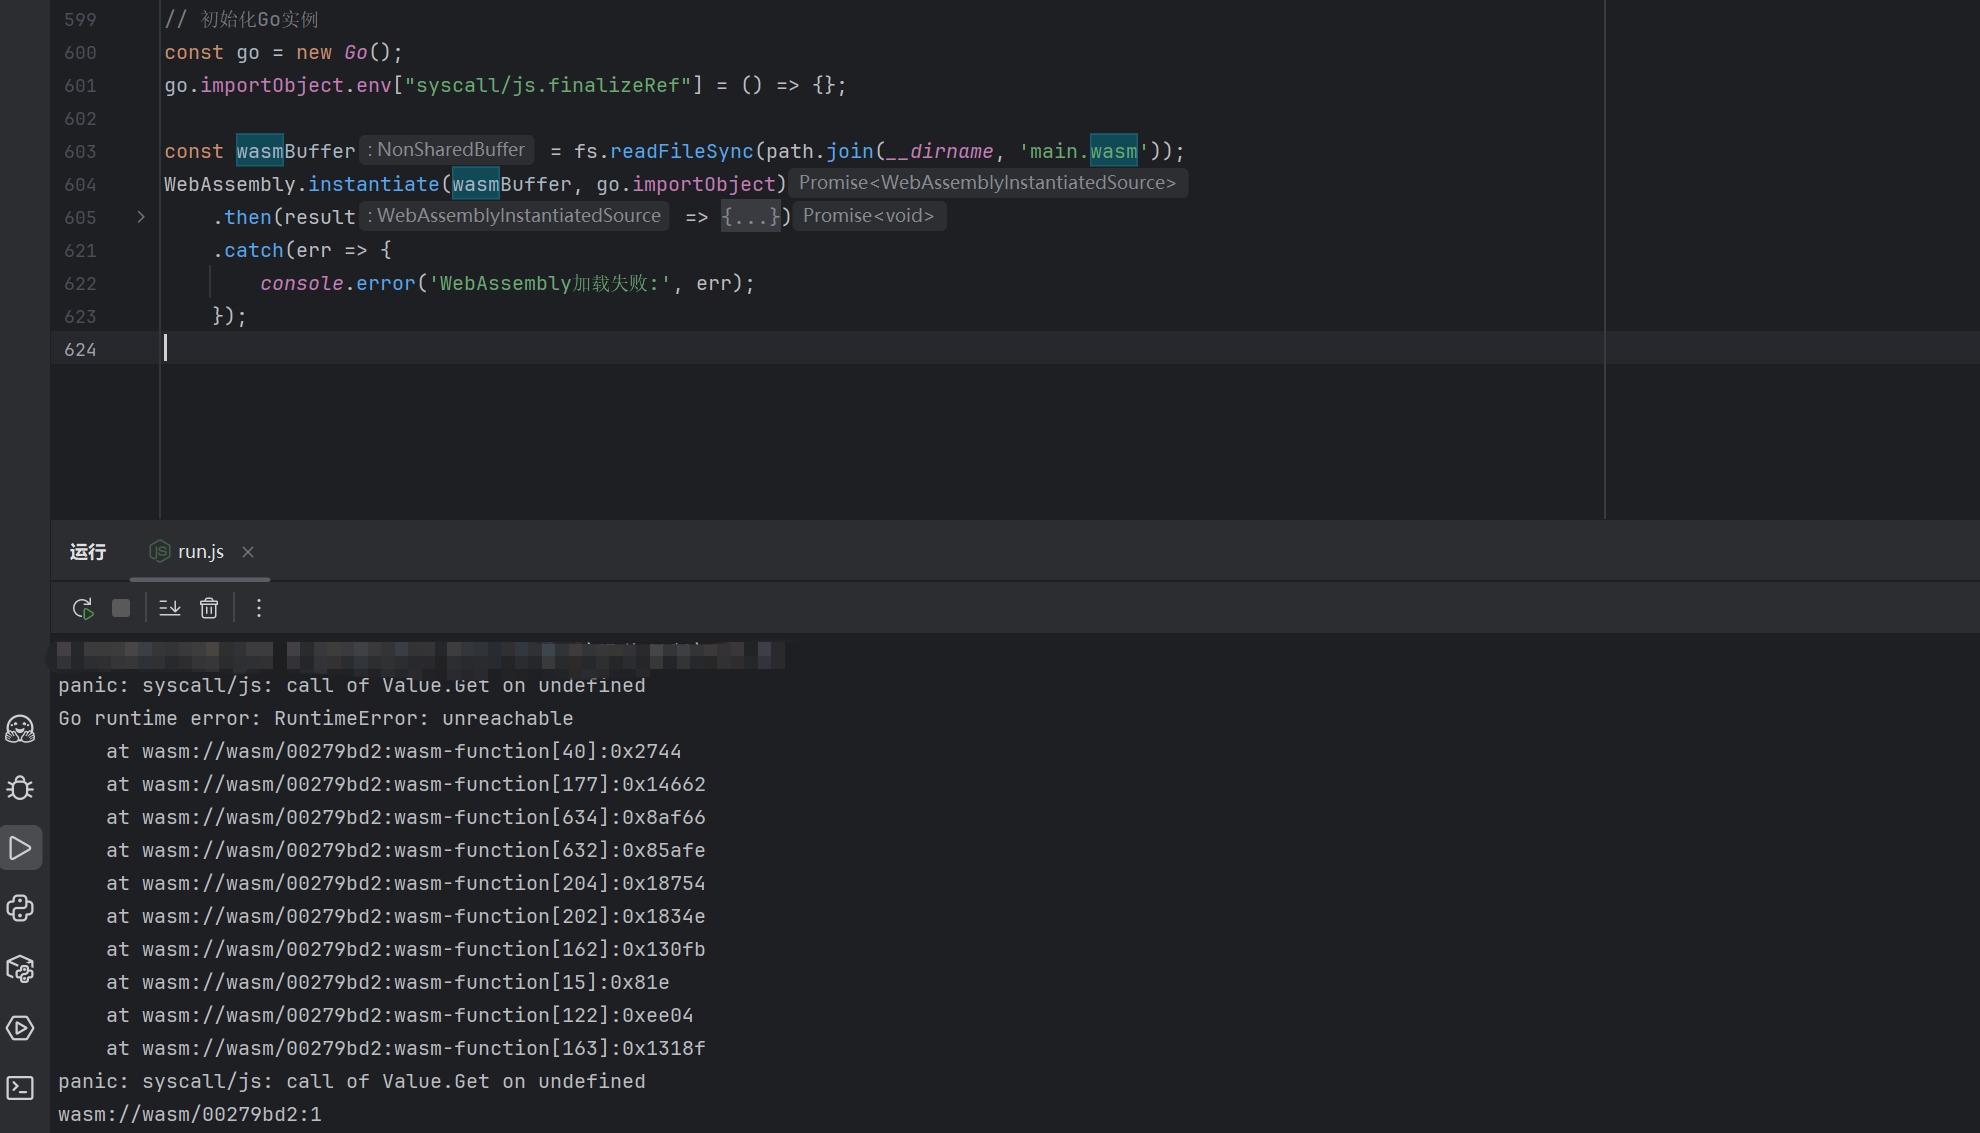The height and width of the screenshot is (1133, 1980).
Task: Open the Terminal sidebar icon
Action: tap(20, 1088)
